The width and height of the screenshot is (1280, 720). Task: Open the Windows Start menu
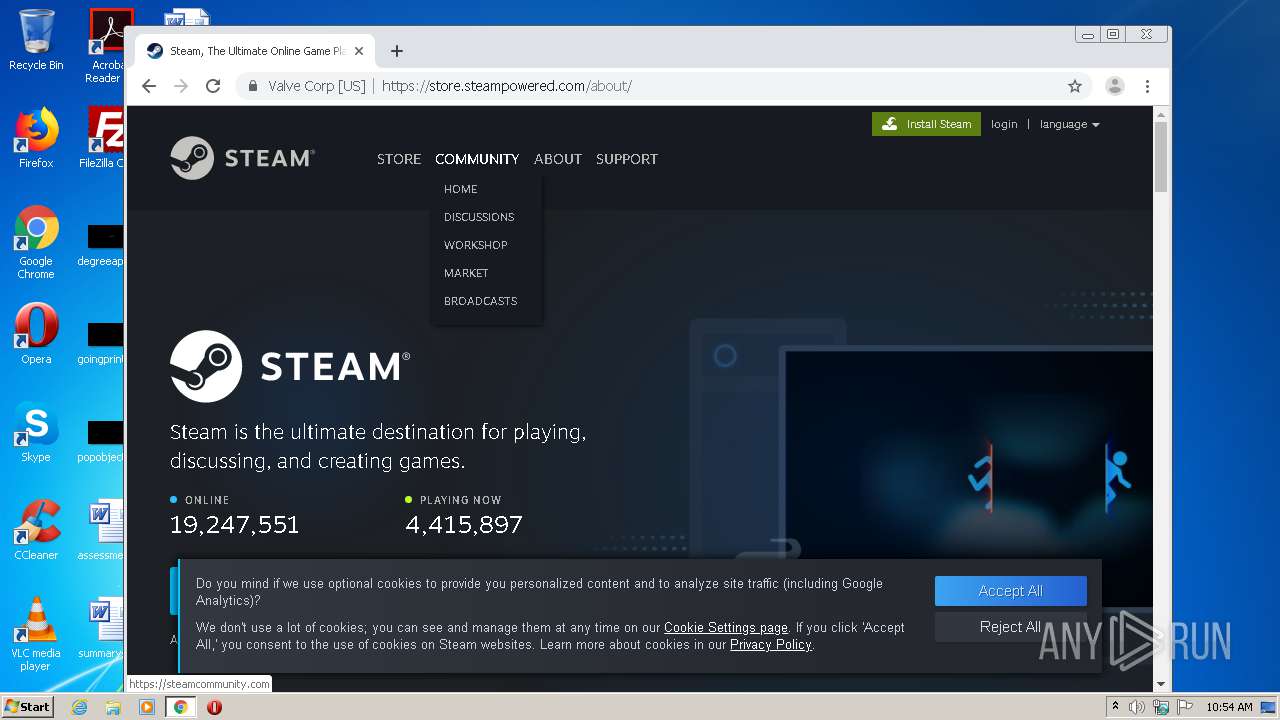[x=28, y=707]
